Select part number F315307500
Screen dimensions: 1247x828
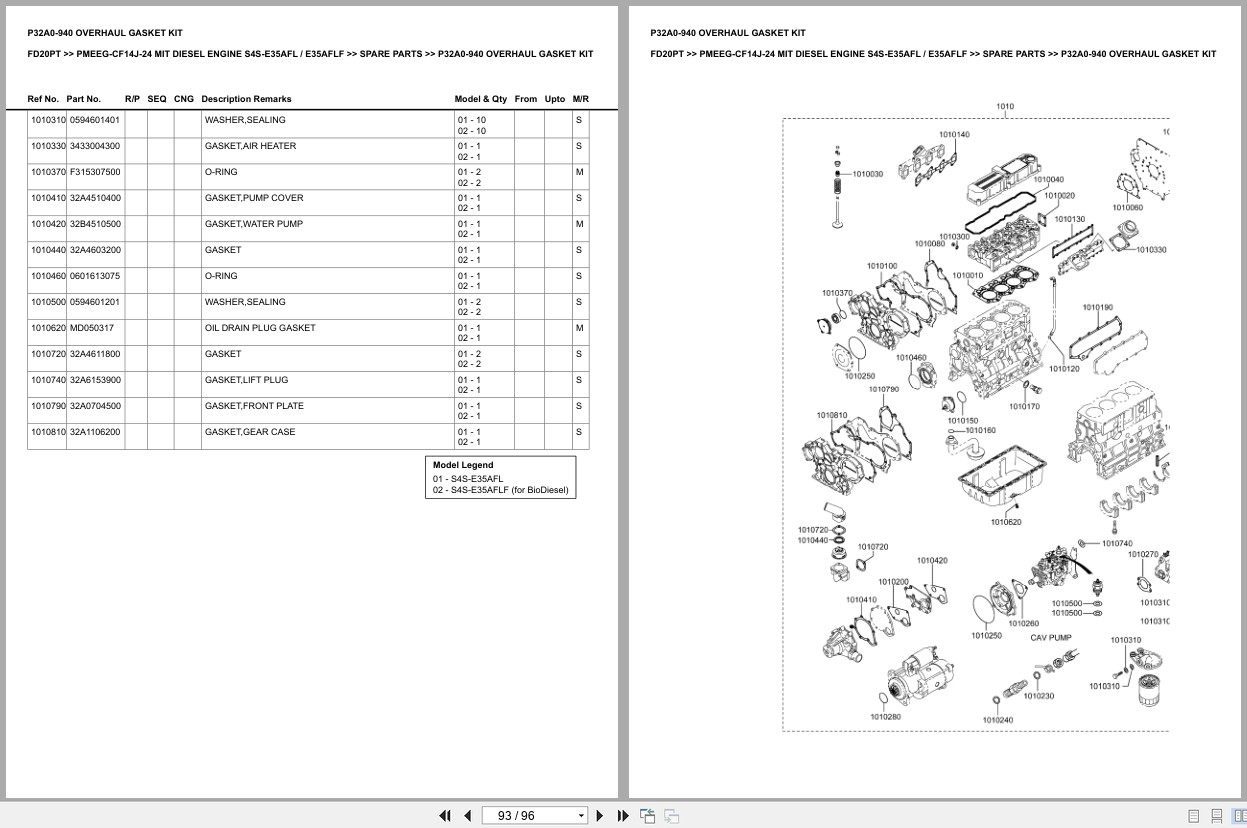pyautogui.click(x=95, y=172)
